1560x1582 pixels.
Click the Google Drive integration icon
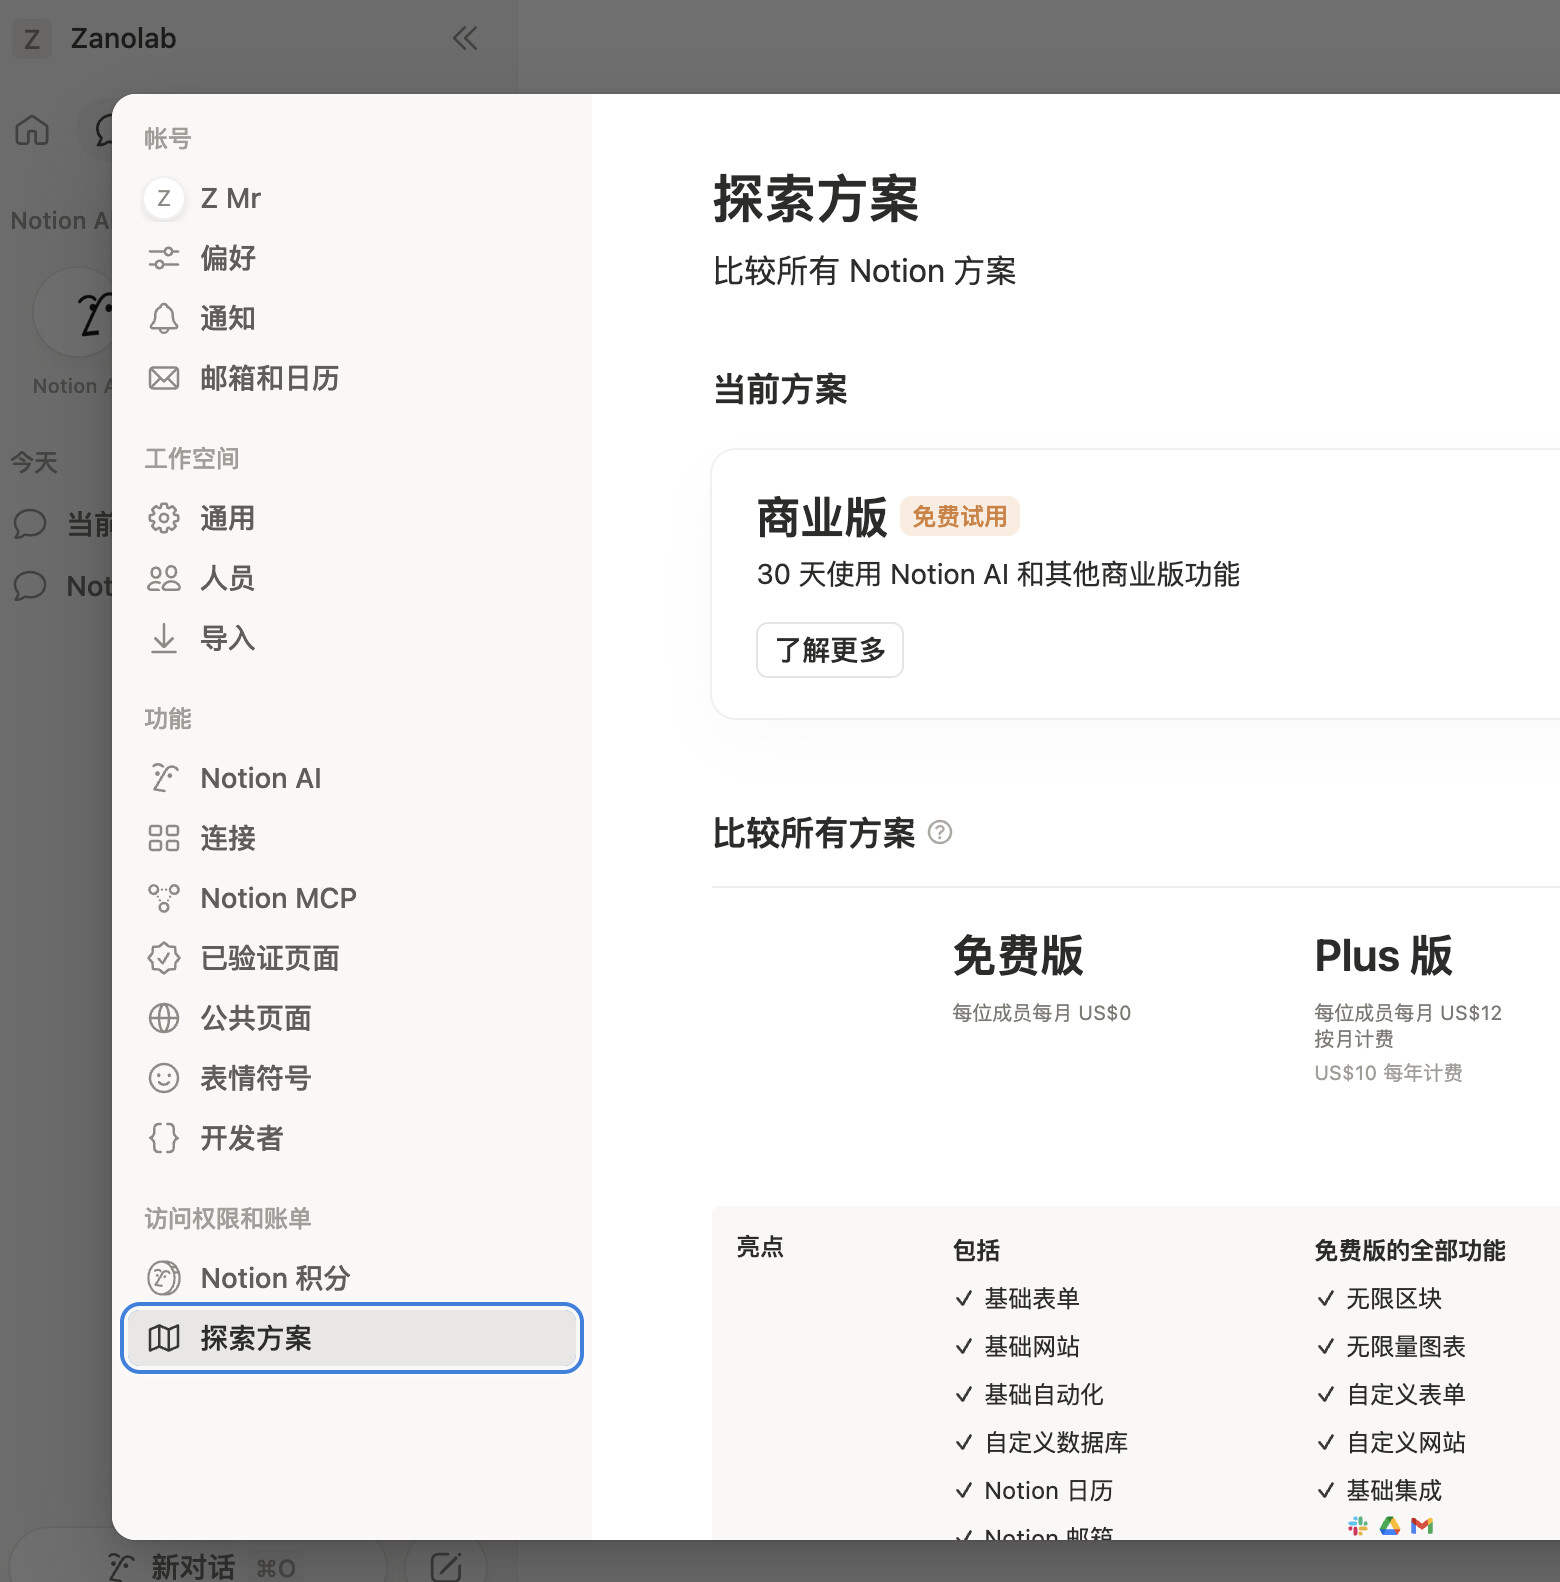(x=1390, y=1525)
